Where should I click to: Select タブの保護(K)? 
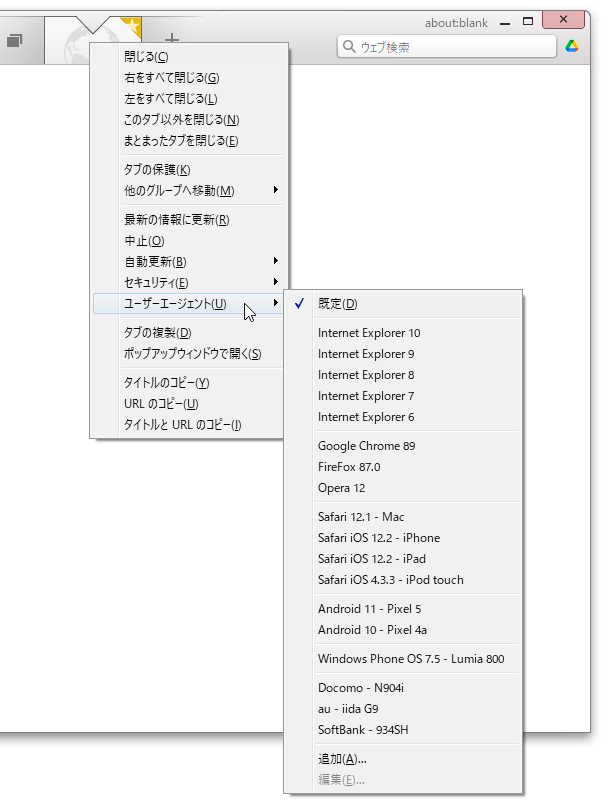(188, 170)
